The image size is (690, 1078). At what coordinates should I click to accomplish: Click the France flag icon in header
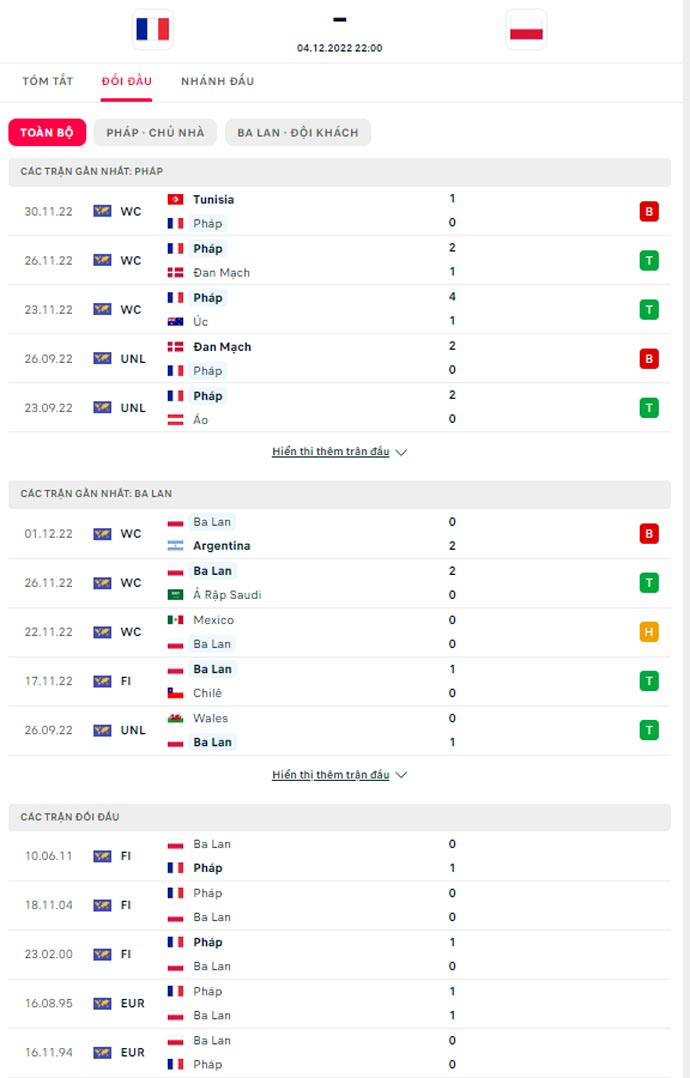[x=153, y=29]
